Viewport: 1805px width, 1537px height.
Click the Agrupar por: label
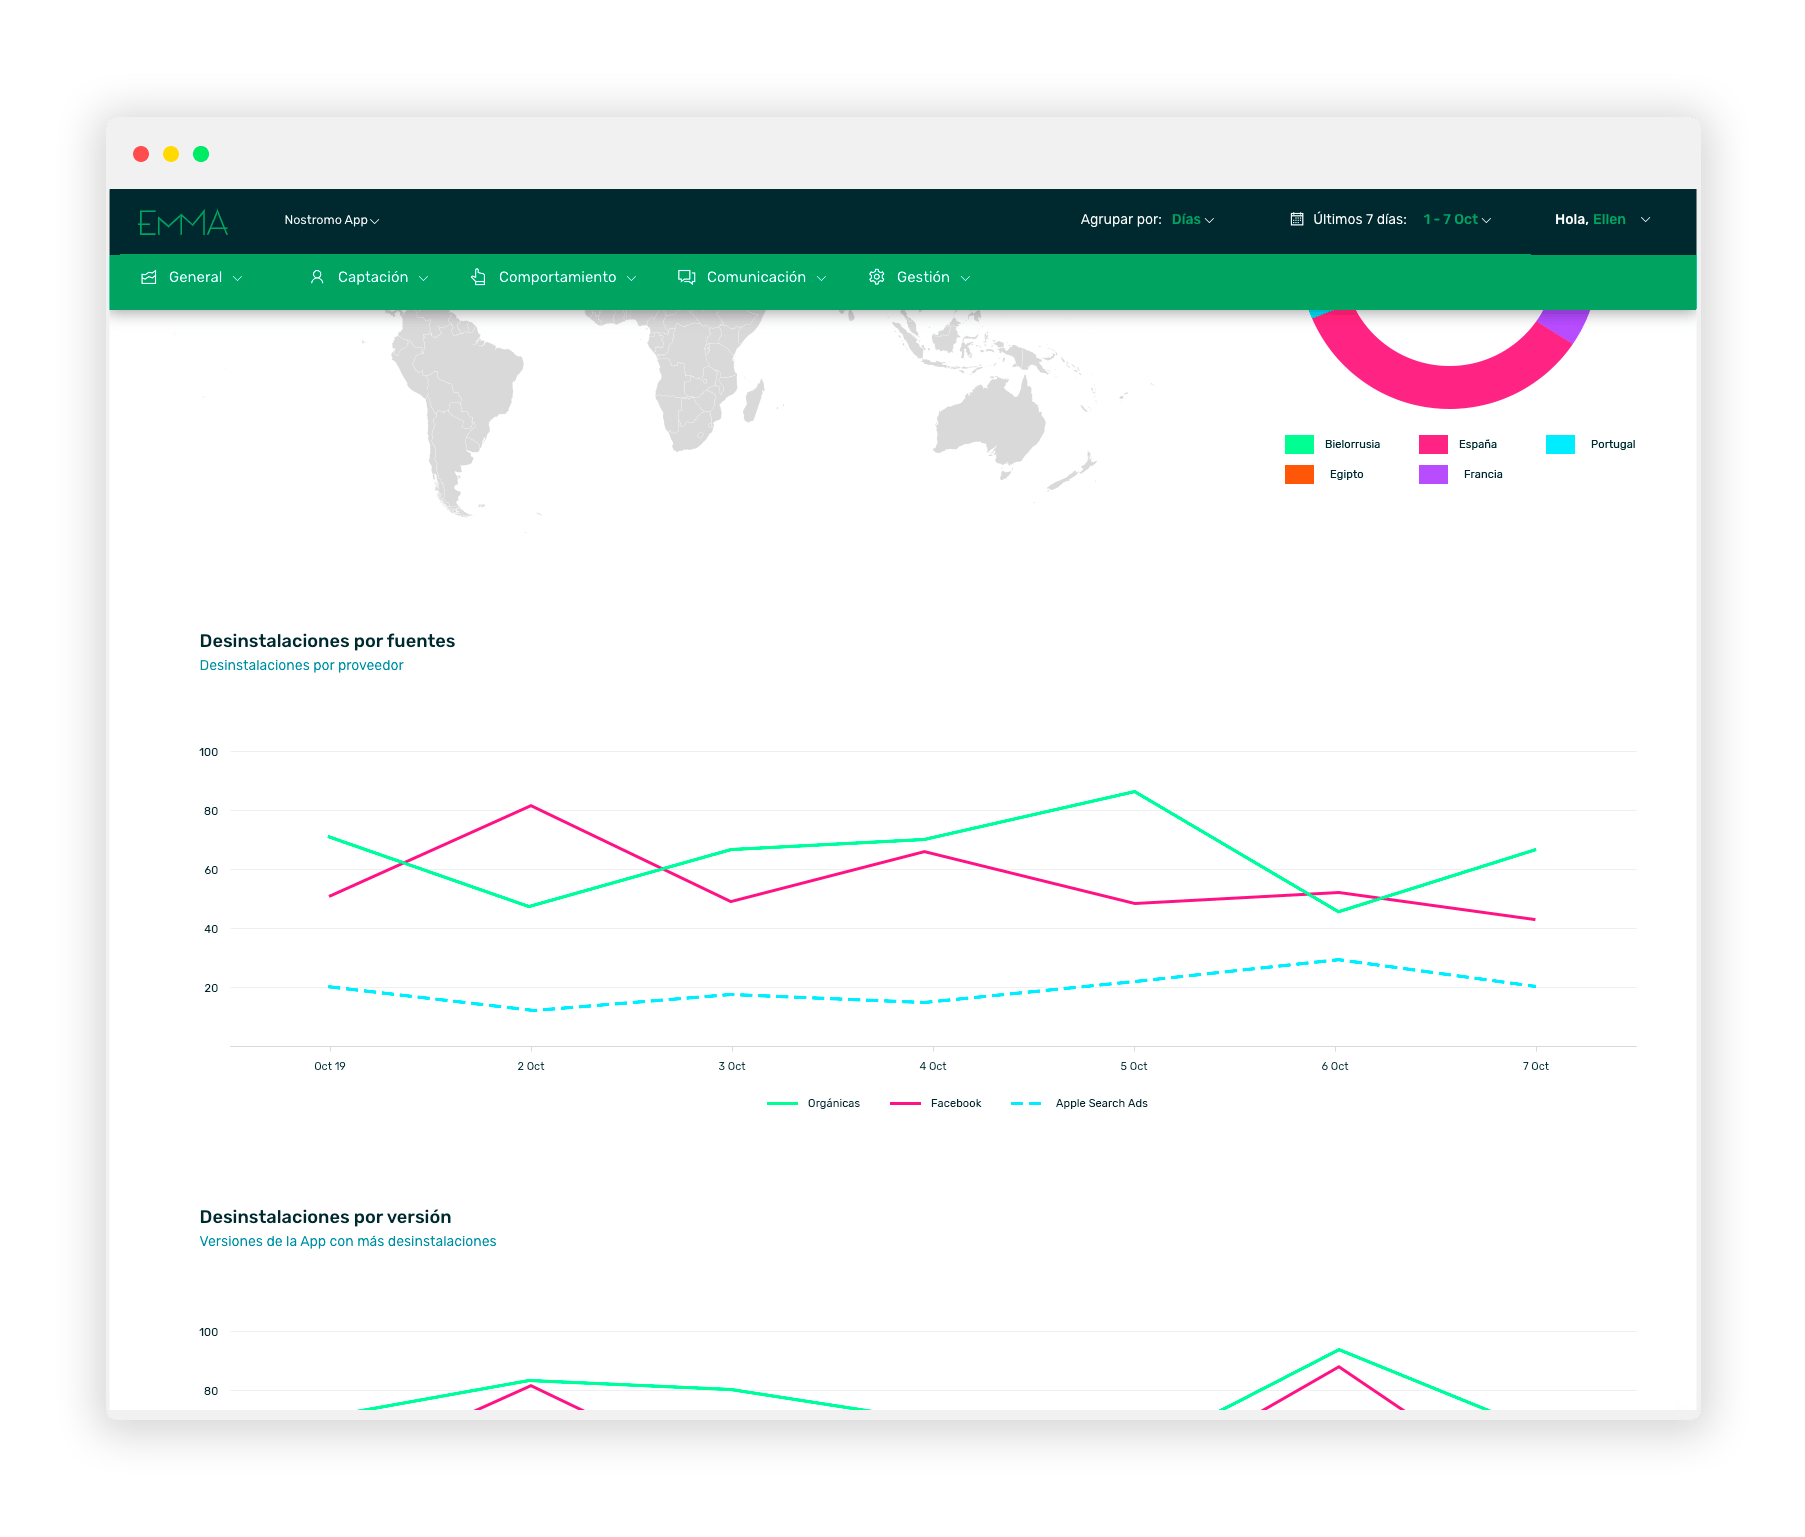(1121, 219)
